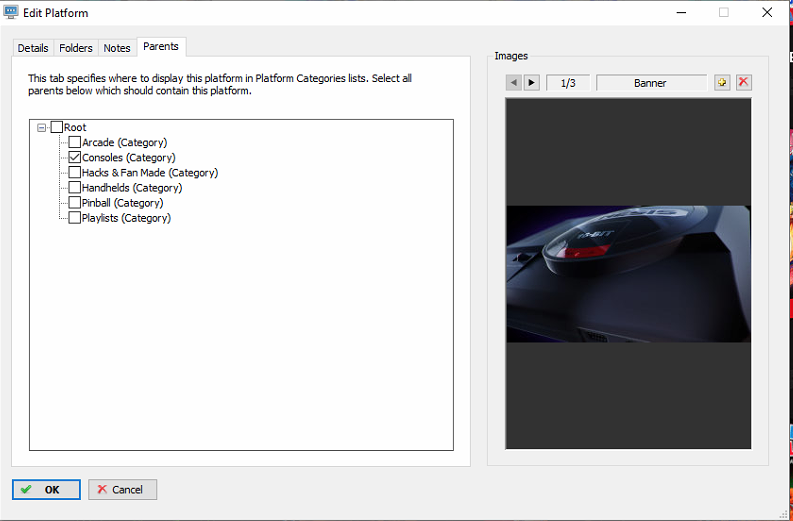Image resolution: width=793 pixels, height=521 pixels.
Task: Select the Parents tab
Action: click(x=161, y=47)
